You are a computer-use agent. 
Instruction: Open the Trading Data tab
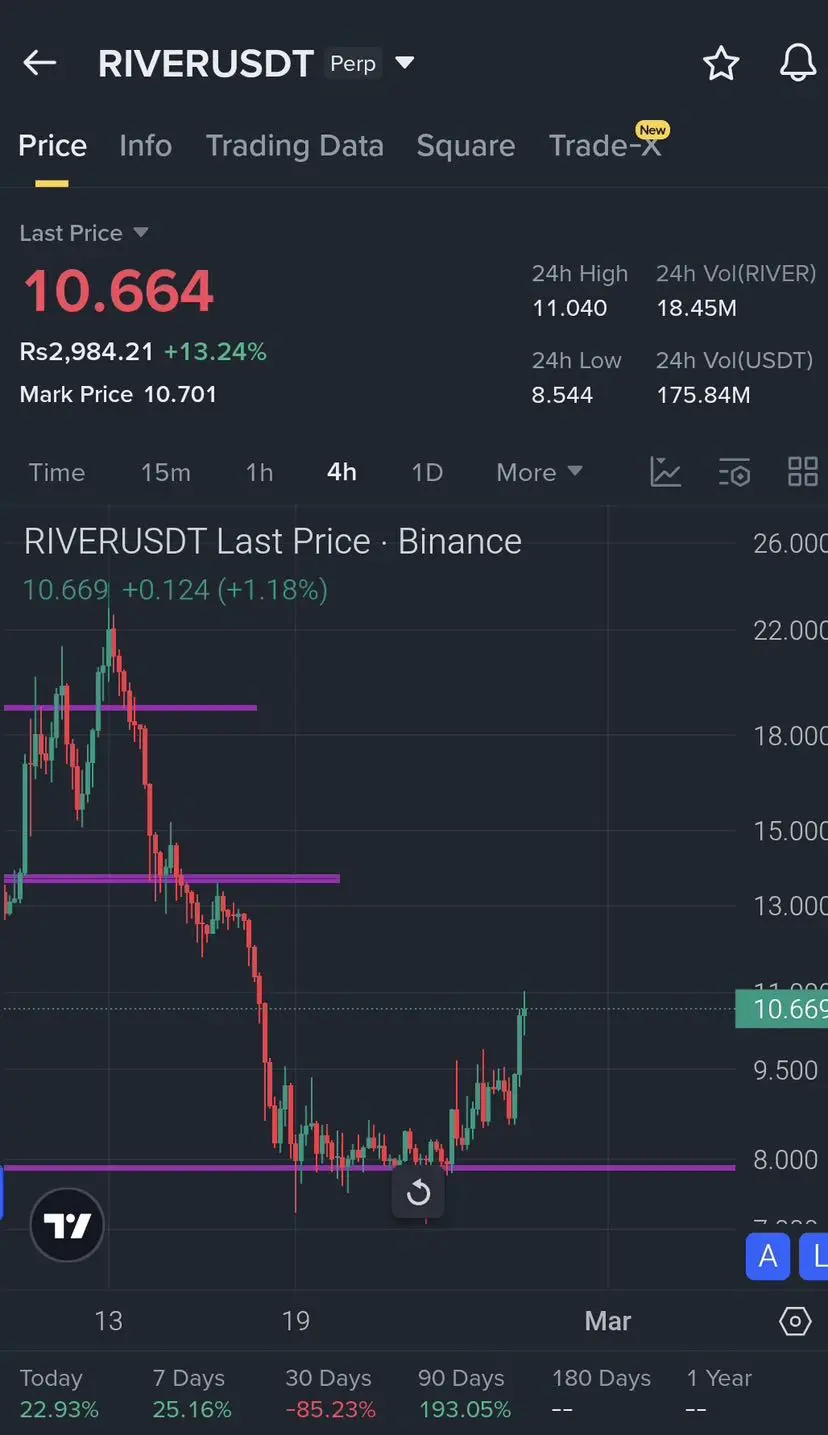pyautogui.click(x=294, y=146)
